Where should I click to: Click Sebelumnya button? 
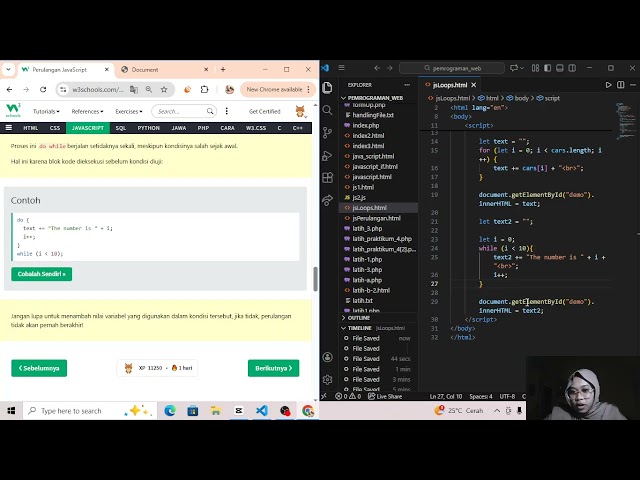(x=39, y=368)
